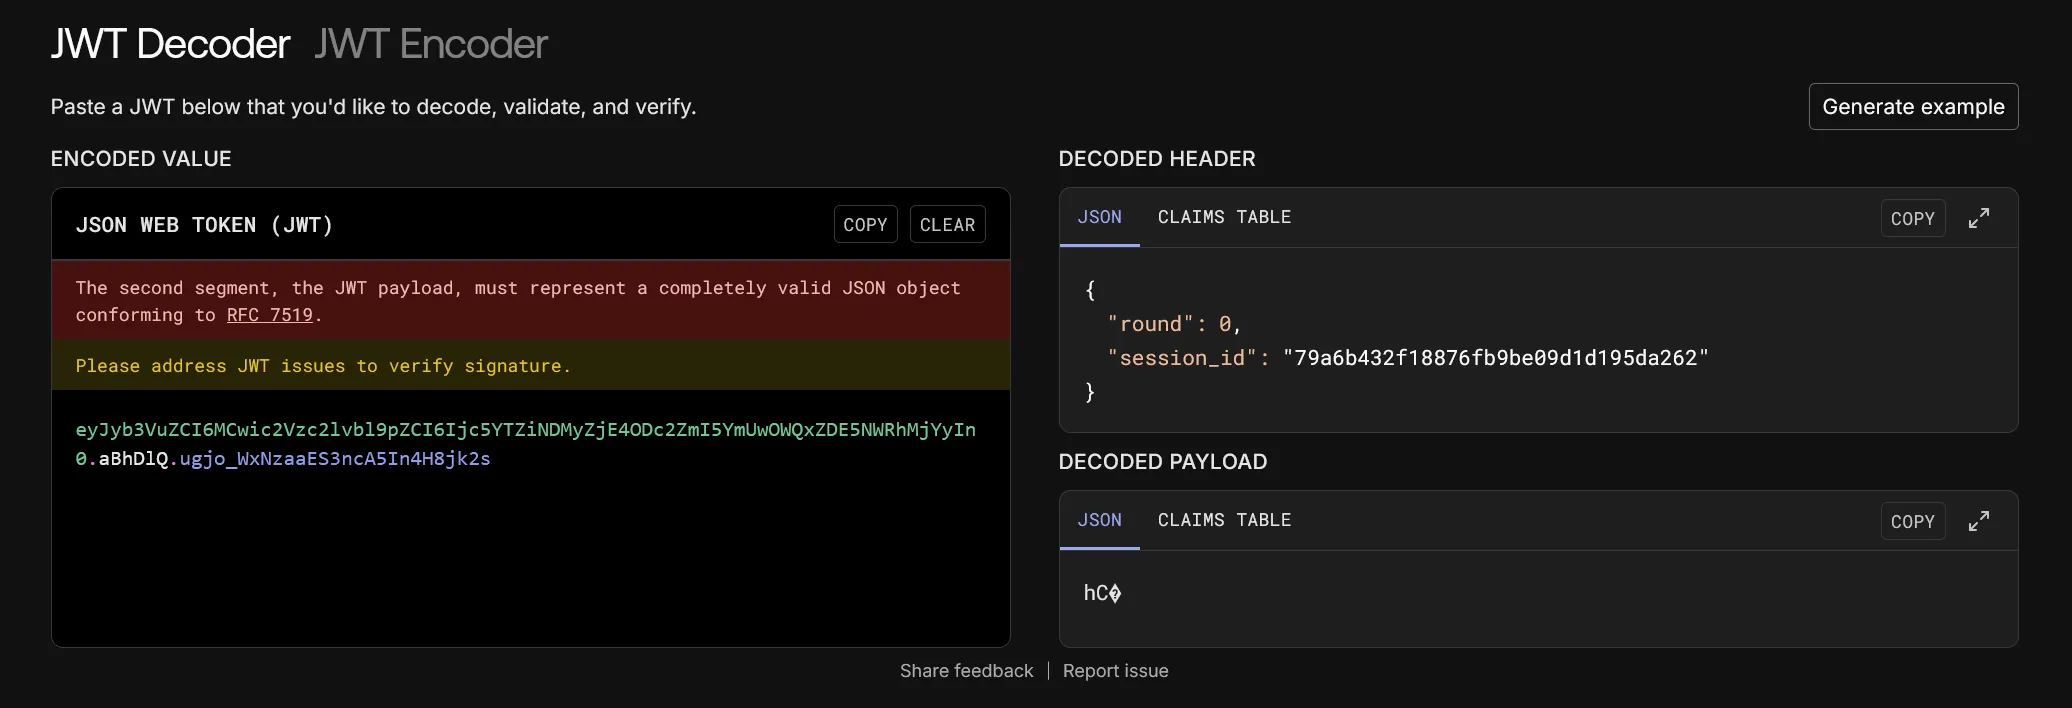Image resolution: width=2072 pixels, height=708 pixels.
Task: Click the yellow verify signature warning banner
Action: point(530,366)
